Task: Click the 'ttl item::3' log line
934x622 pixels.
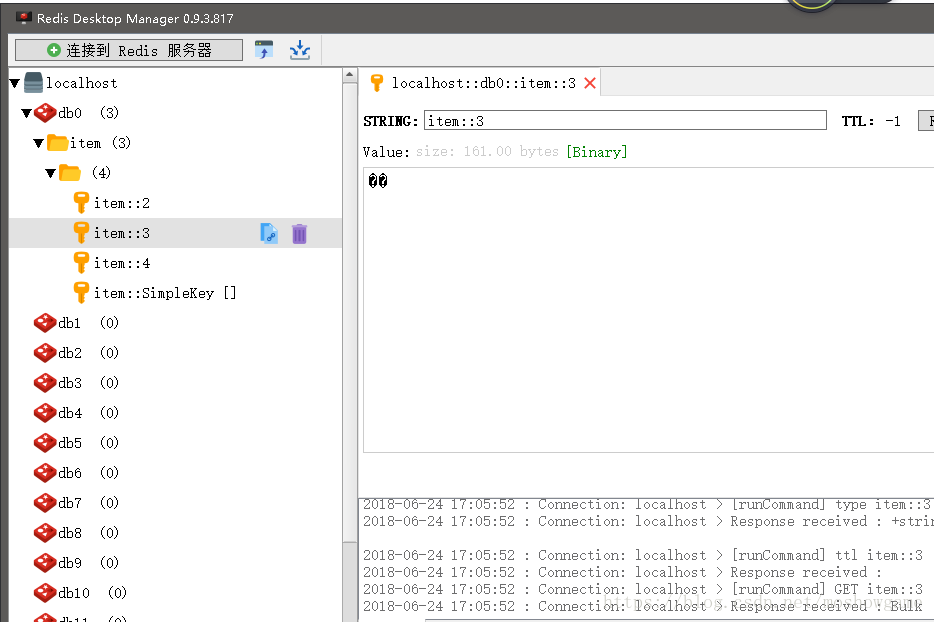Action: point(643,555)
